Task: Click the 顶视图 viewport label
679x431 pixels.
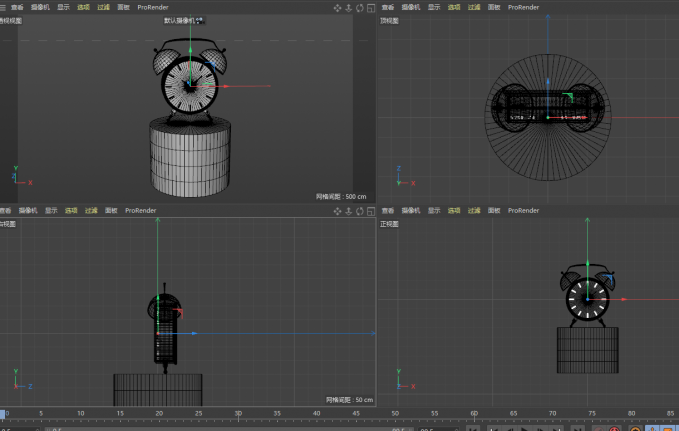Action: [389, 21]
